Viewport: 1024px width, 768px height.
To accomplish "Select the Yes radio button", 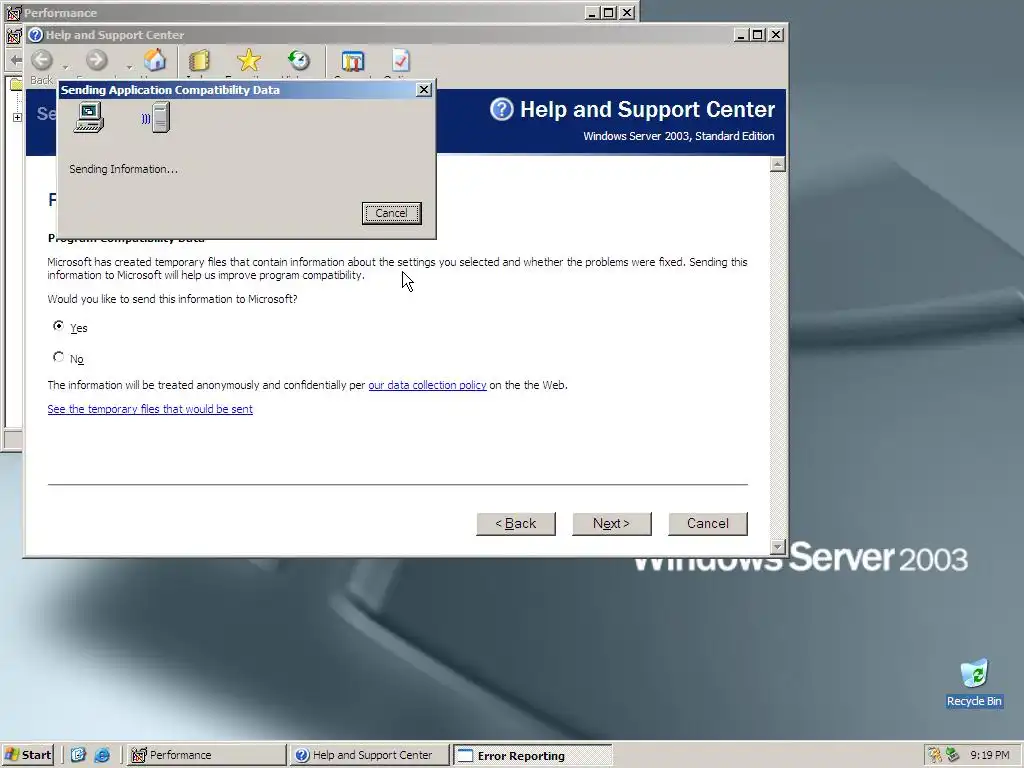I will pos(58,325).
